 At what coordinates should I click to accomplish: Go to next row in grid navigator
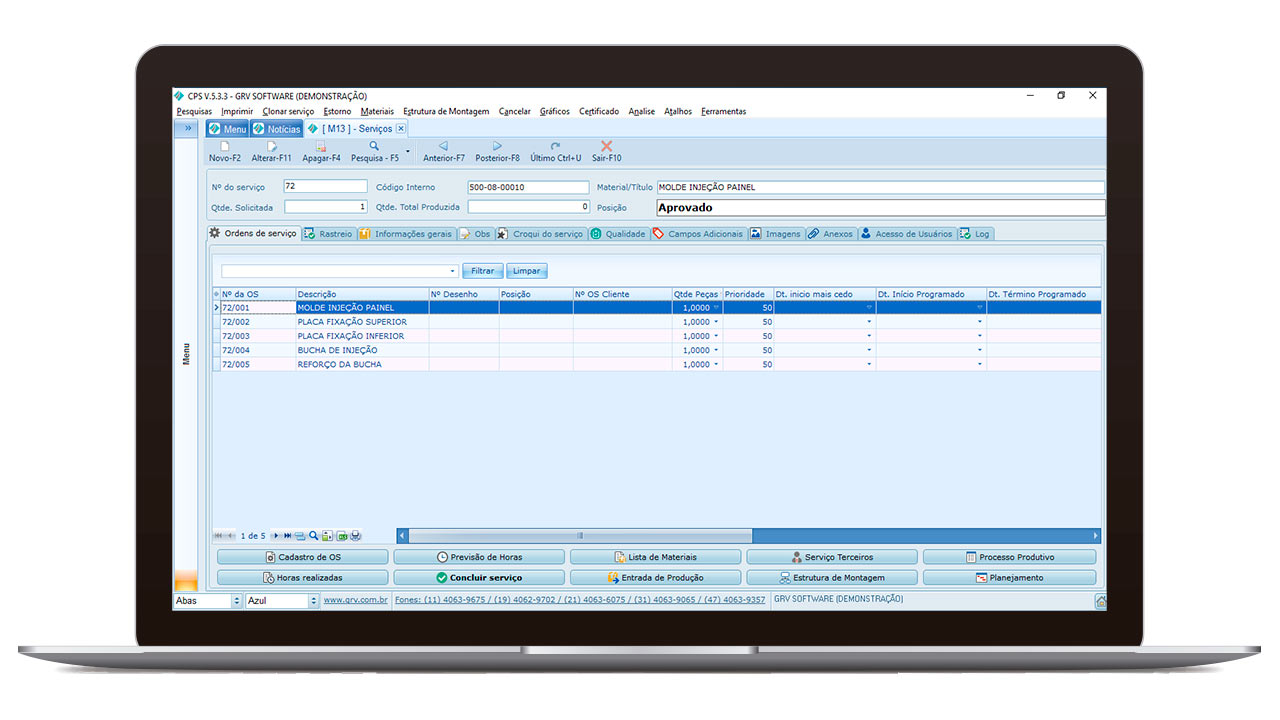tap(276, 536)
